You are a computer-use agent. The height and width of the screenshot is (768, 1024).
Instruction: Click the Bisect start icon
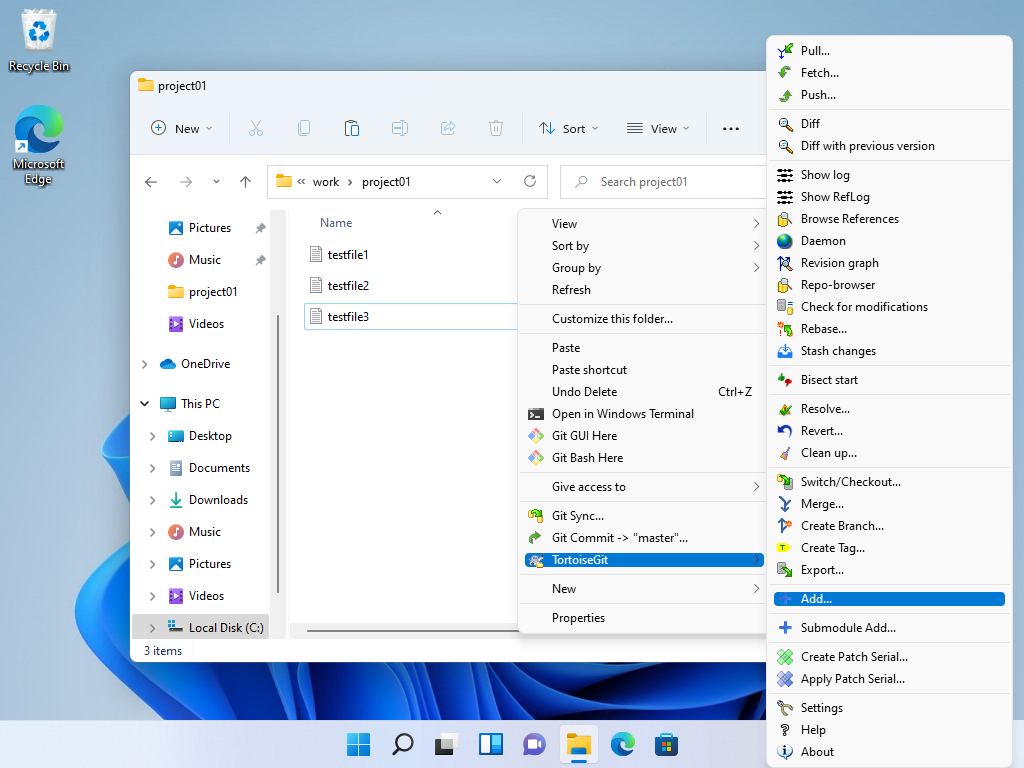tap(785, 380)
